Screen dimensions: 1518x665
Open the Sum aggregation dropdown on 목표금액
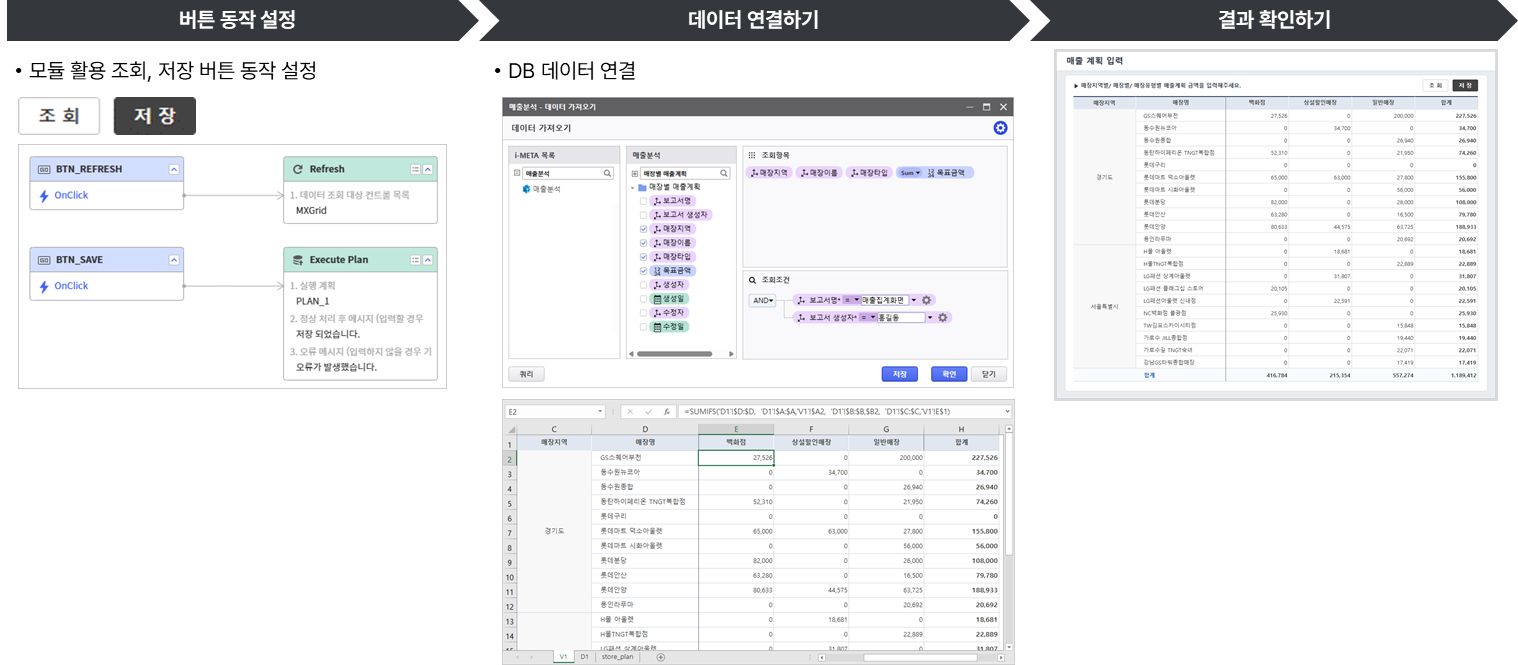point(910,173)
